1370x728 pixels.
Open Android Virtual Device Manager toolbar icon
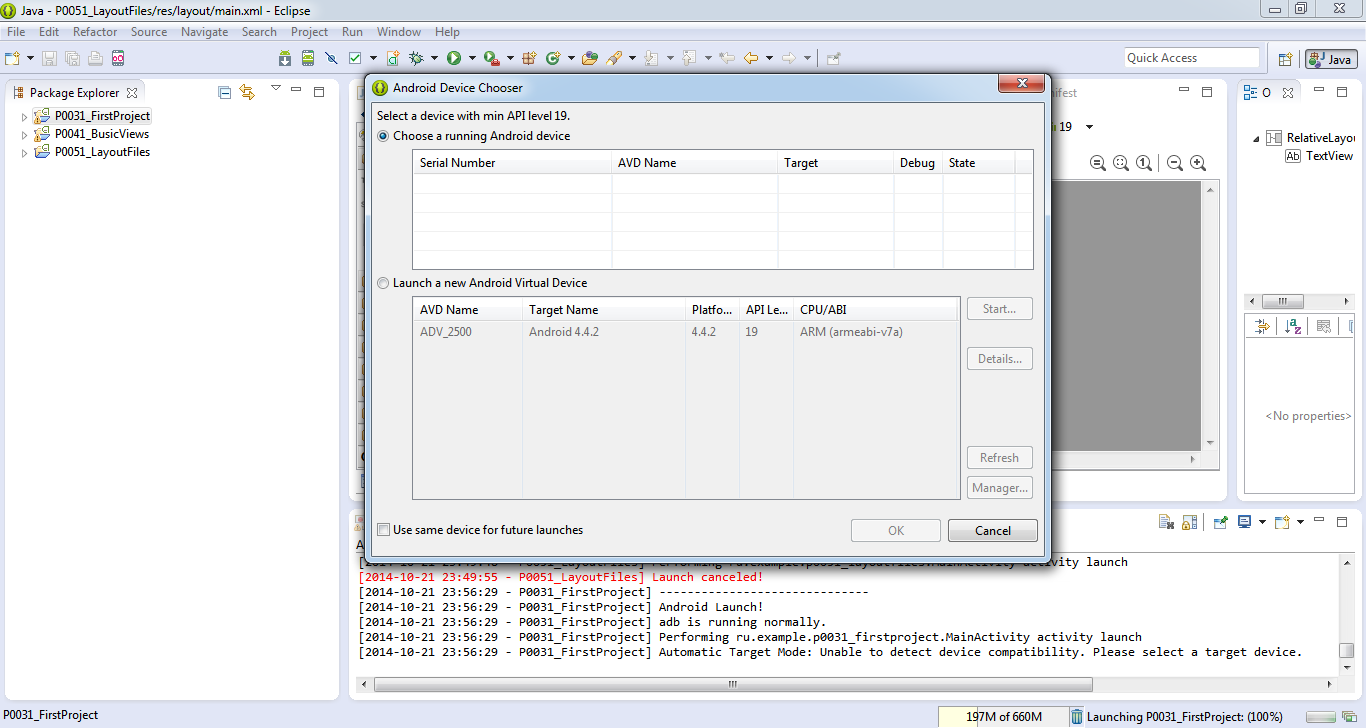308,58
